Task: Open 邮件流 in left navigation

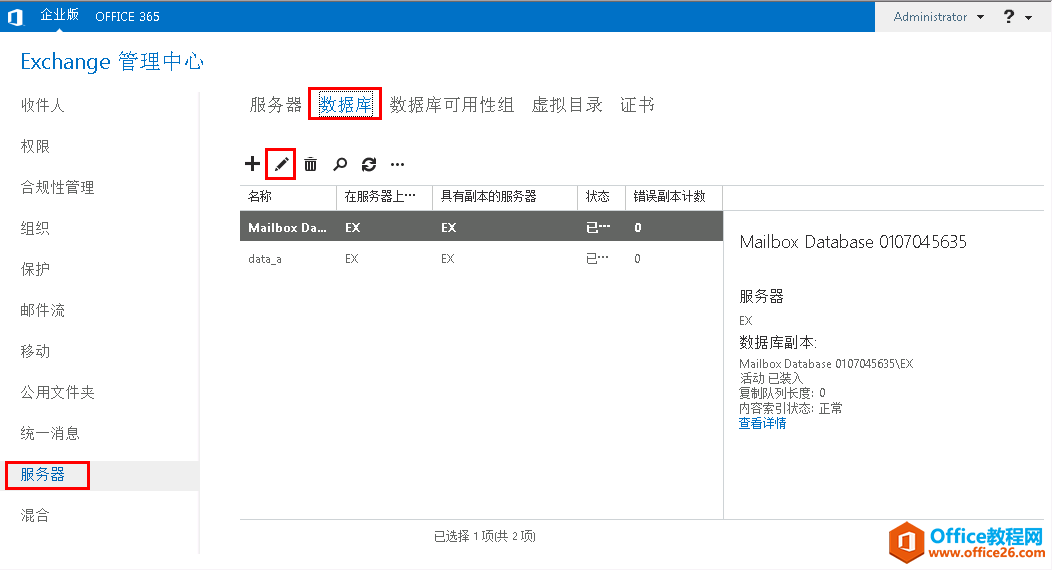Action: point(42,310)
